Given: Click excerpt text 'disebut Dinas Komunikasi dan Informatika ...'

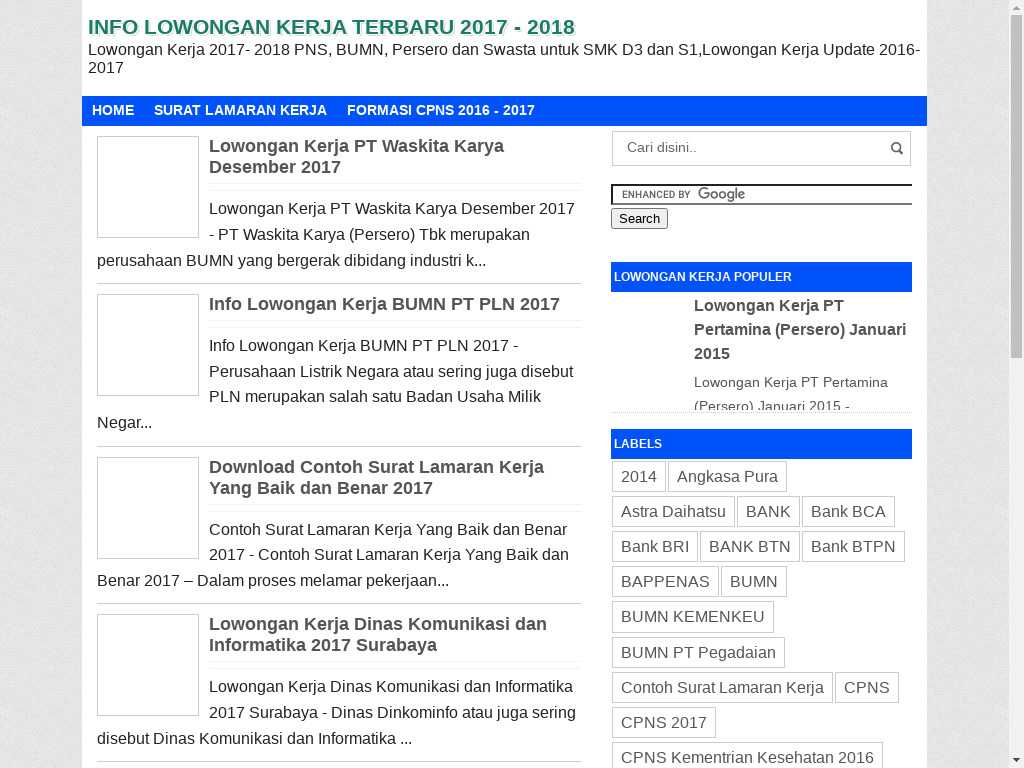Looking at the screenshot, I should 255,739.
